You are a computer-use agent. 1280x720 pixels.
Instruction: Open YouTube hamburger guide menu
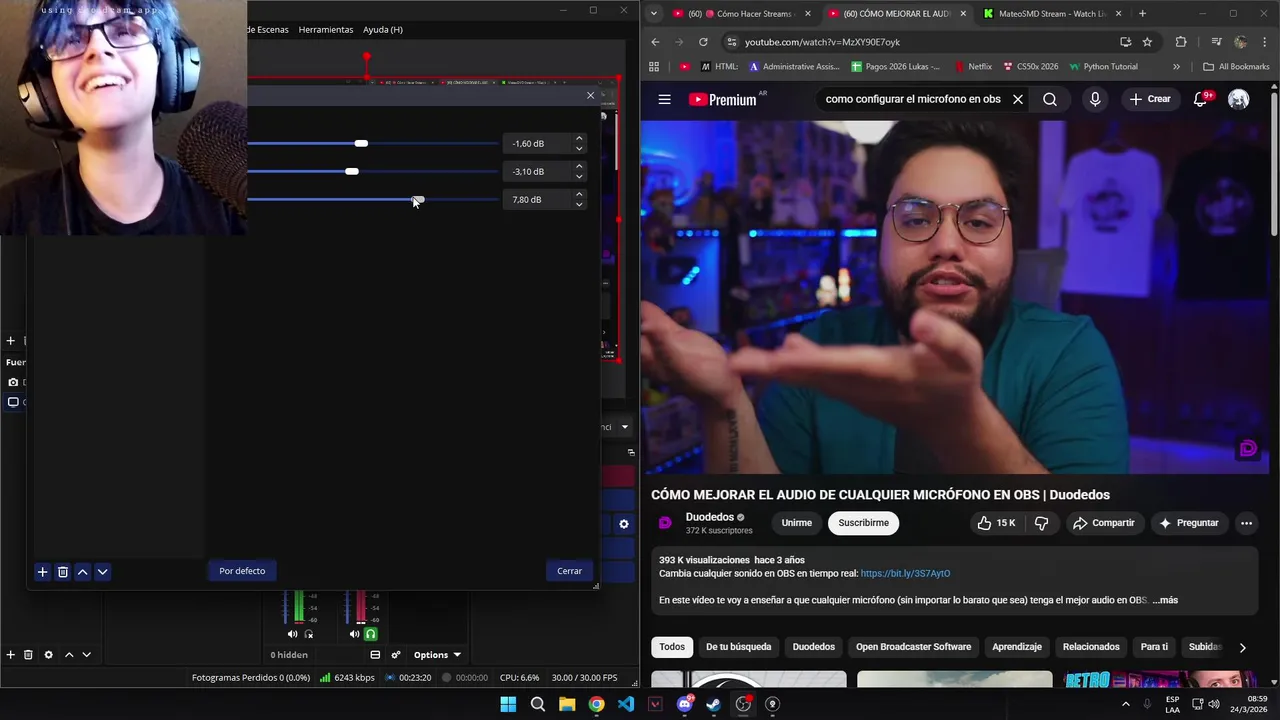(x=664, y=99)
